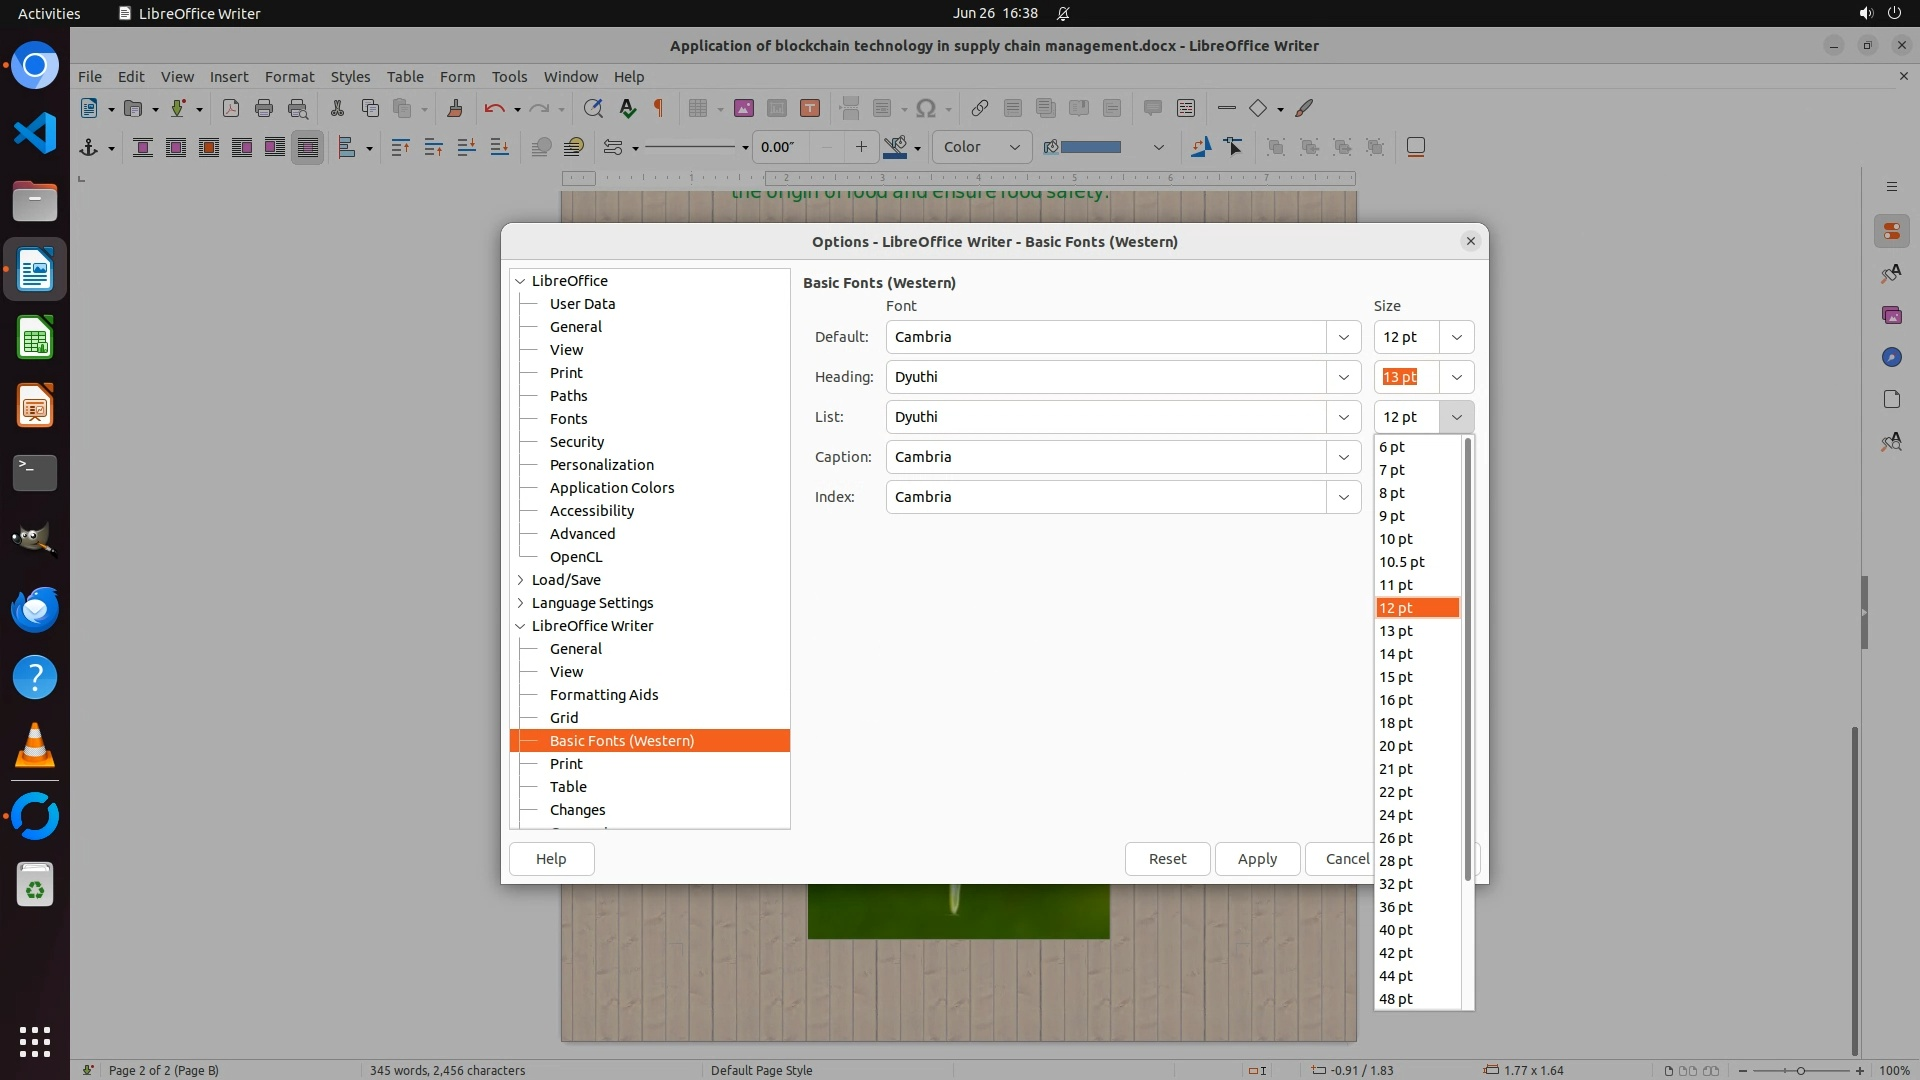Click the Apply button
Image resolution: width=1920 pixels, height=1080 pixels.
coord(1257,859)
